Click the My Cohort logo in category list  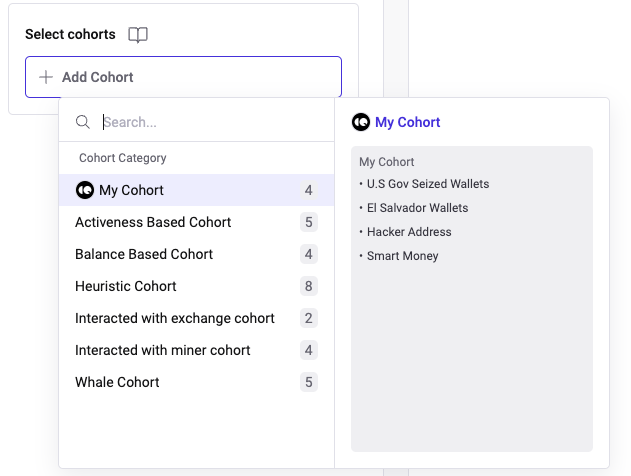tap(85, 190)
